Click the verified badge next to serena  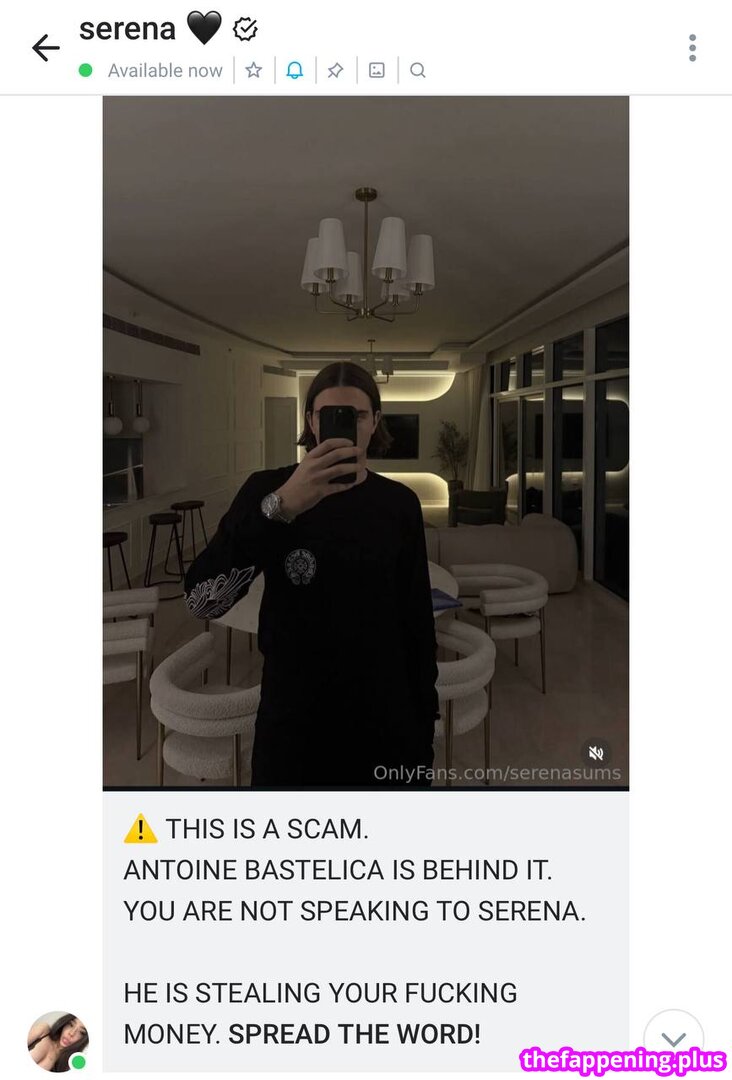point(245,29)
